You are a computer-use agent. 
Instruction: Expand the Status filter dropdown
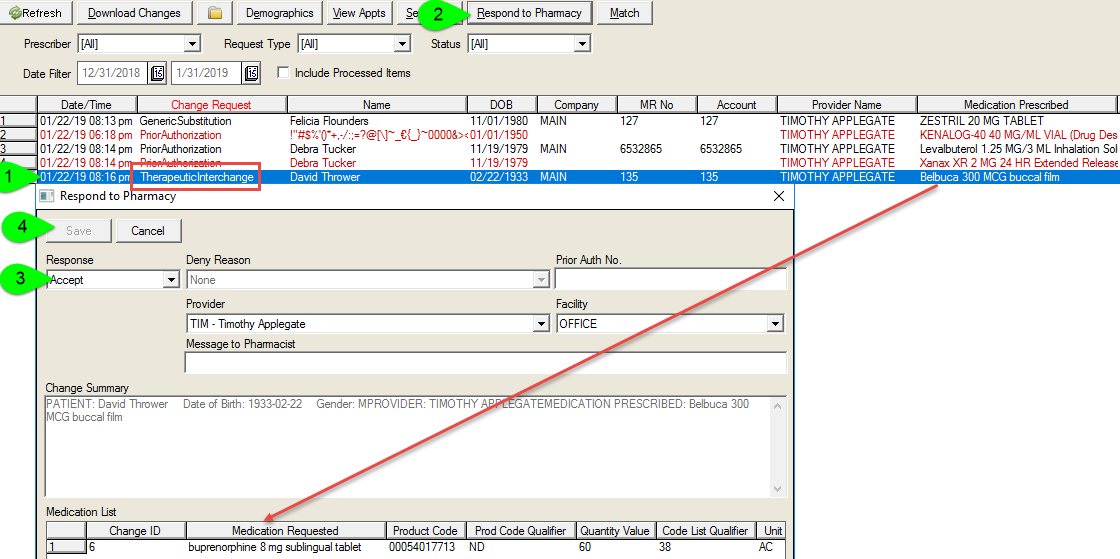[581, 44]
